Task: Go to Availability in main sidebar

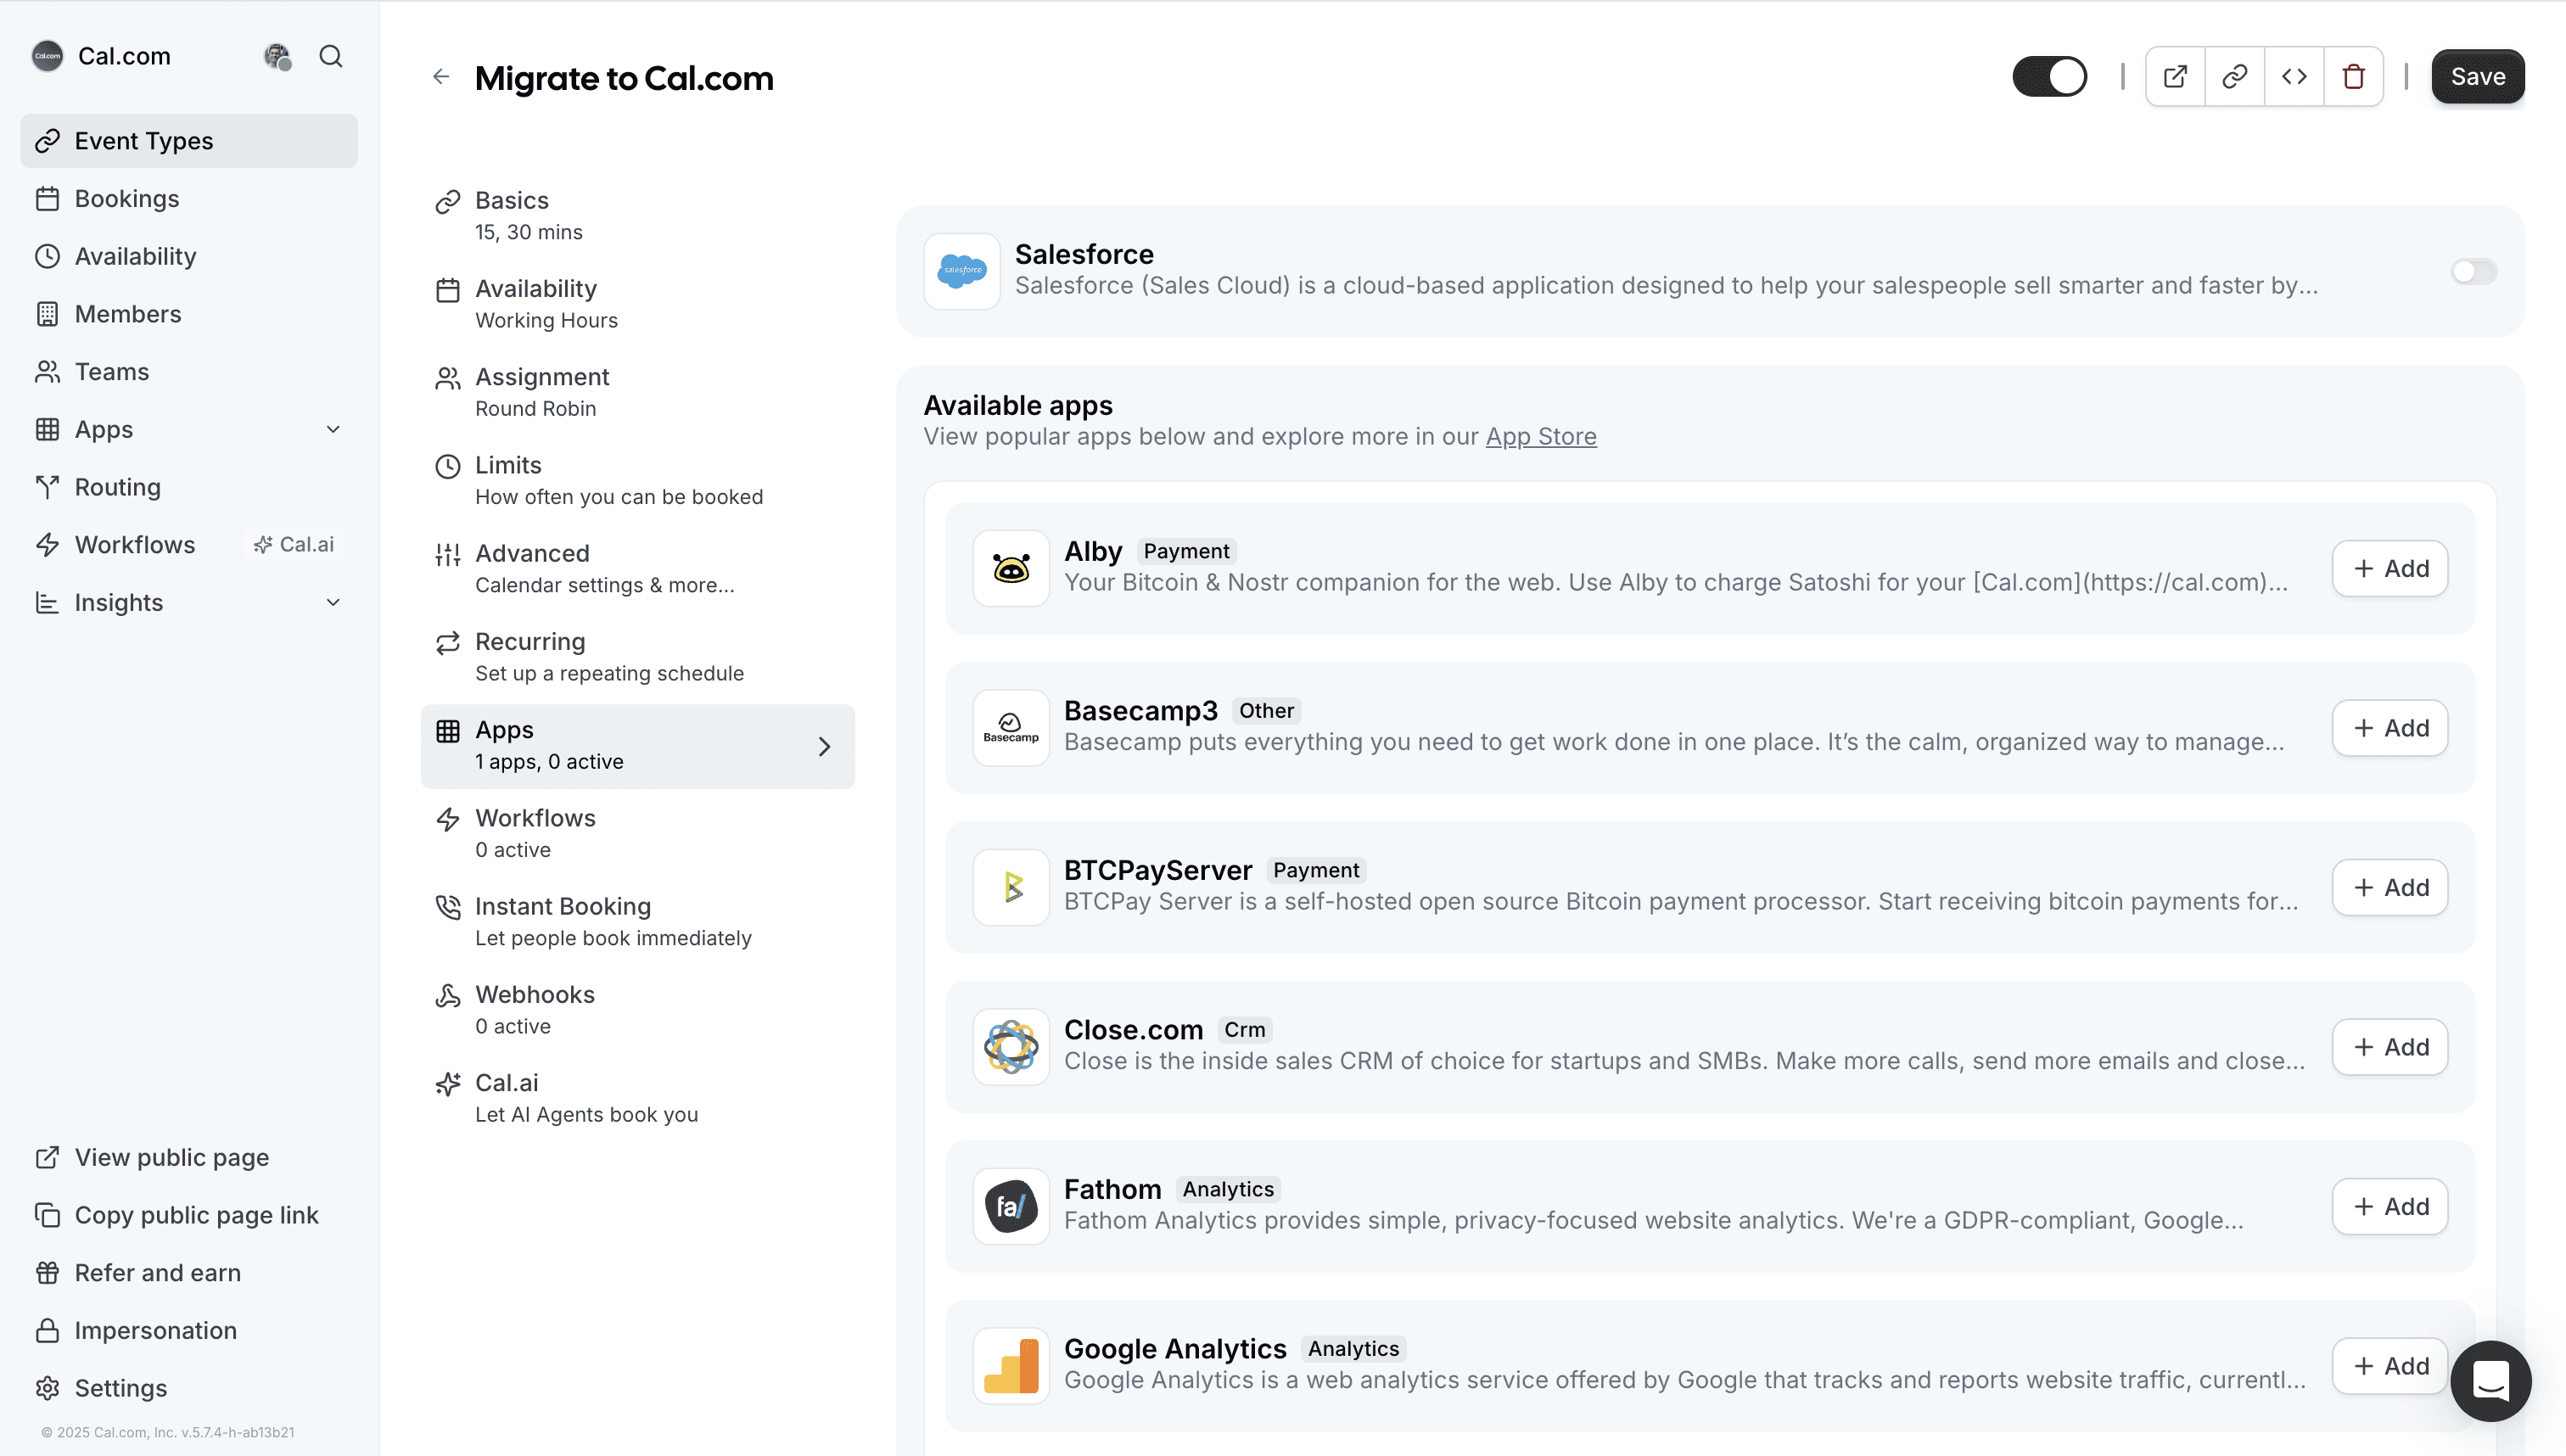Action: point(189,256)
